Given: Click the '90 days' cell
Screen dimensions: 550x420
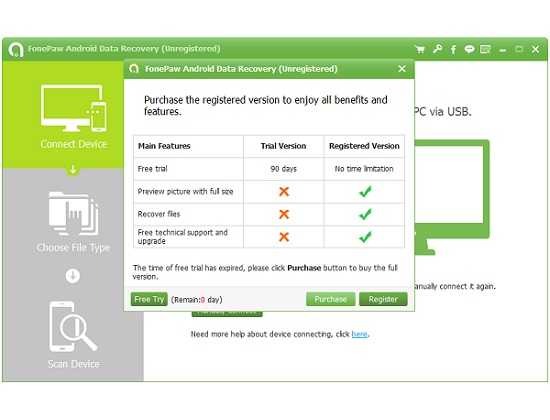Looking at the screenshot, I should 283,169.
